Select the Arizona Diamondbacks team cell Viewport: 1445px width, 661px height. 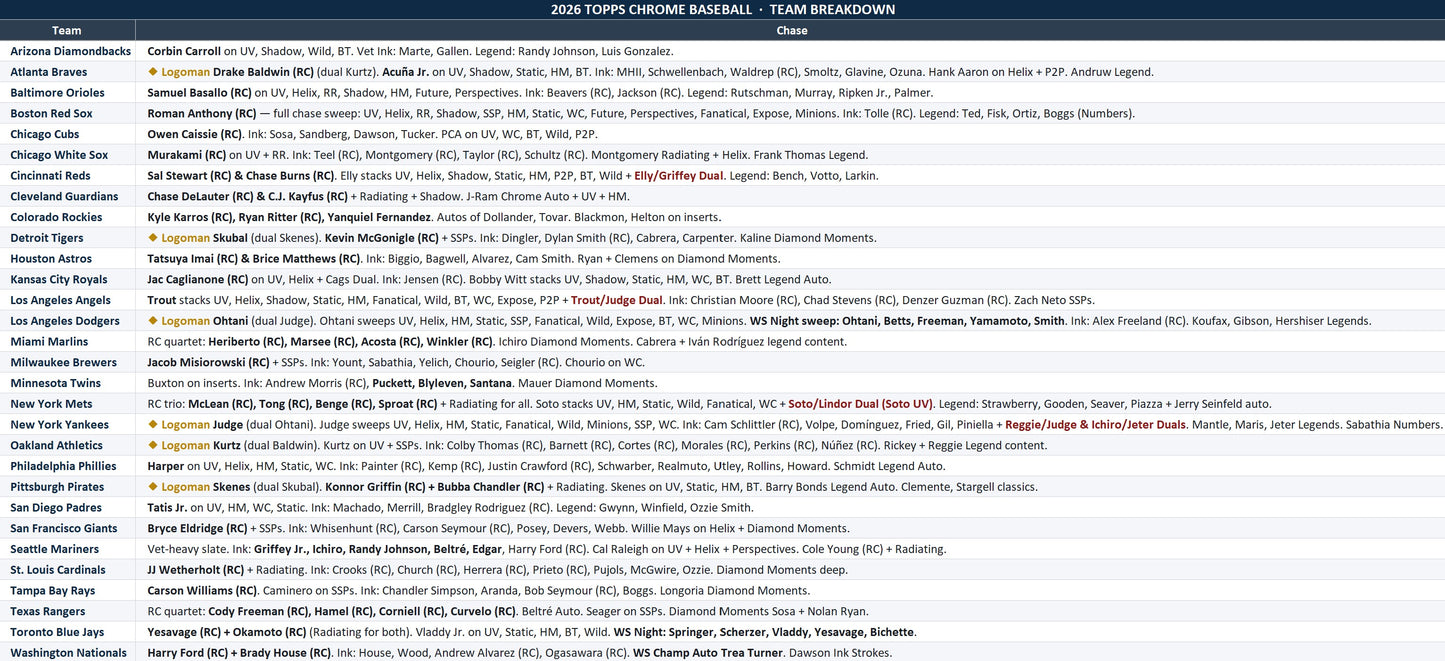point(67,51)
